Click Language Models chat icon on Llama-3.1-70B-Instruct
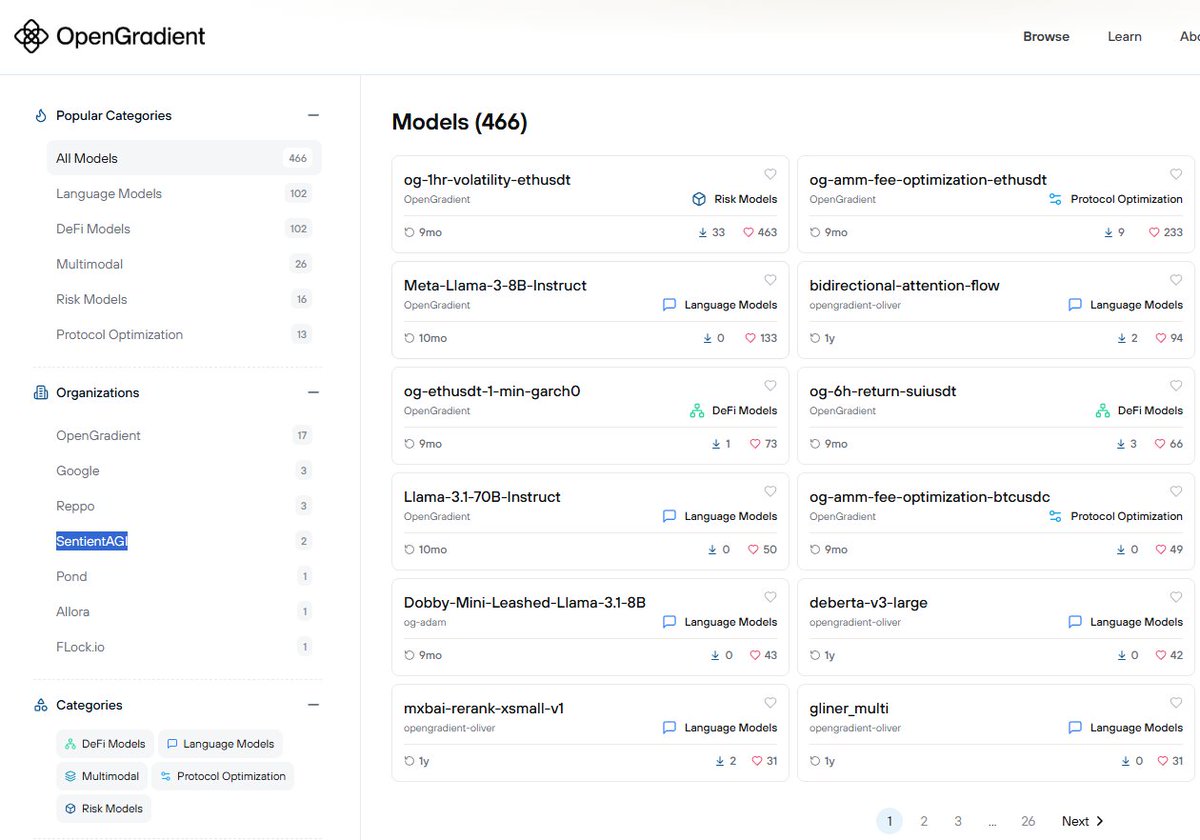This screenshot has width=1200, height=840. 670,516
